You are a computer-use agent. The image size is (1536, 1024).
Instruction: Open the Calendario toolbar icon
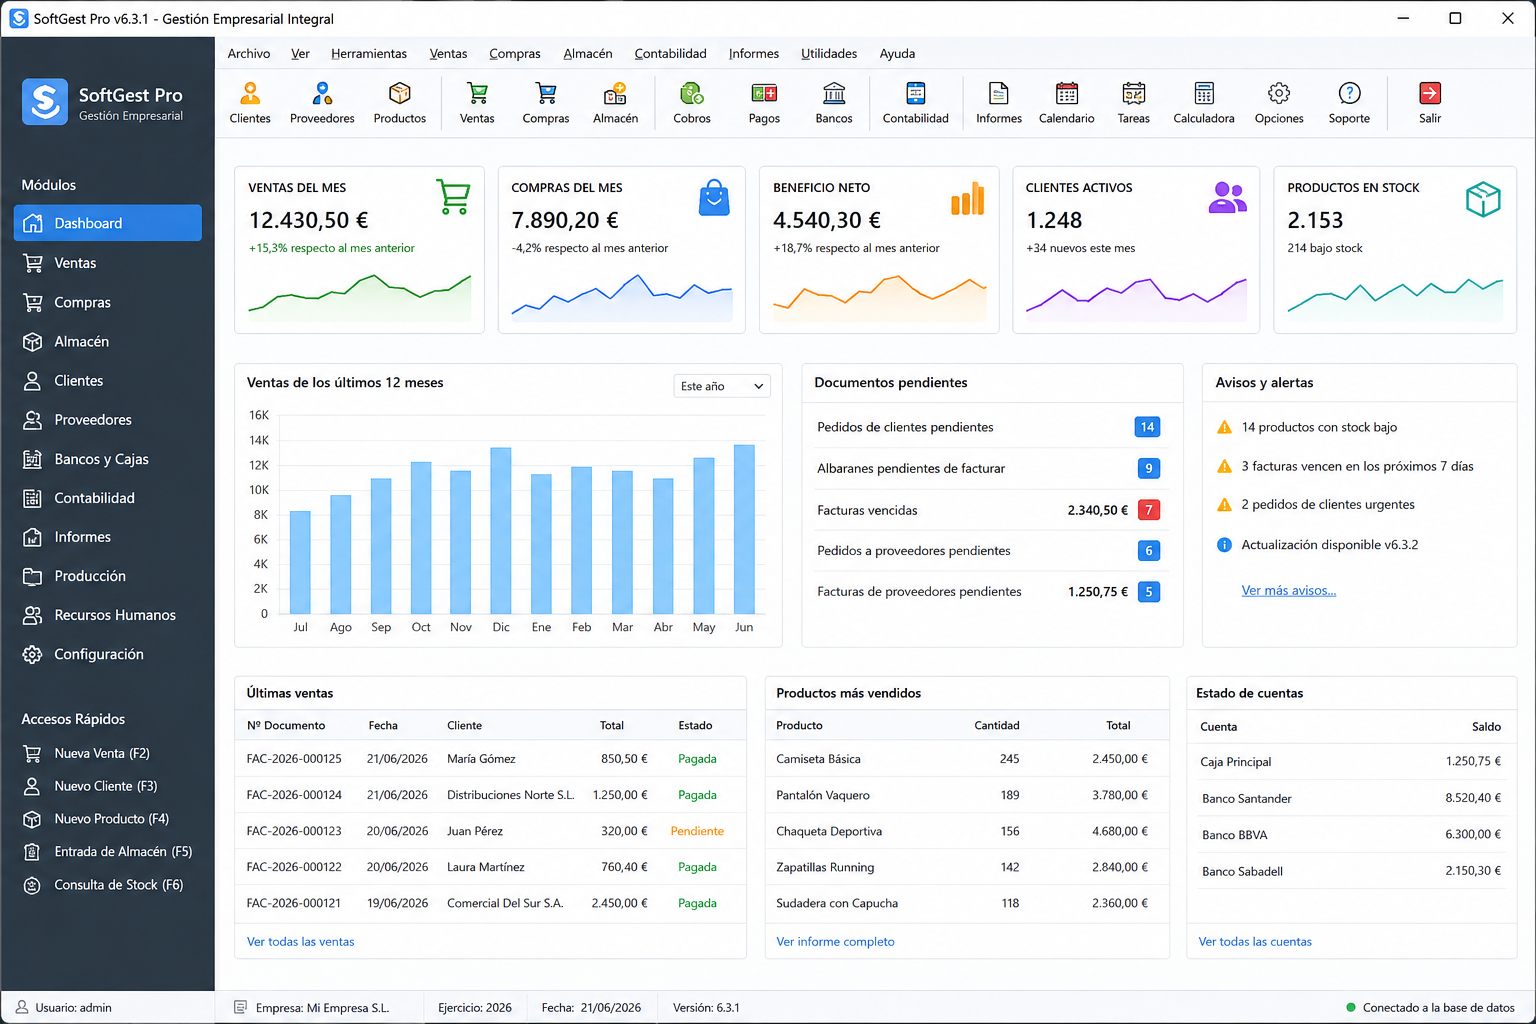click(x=1067, y=103)
